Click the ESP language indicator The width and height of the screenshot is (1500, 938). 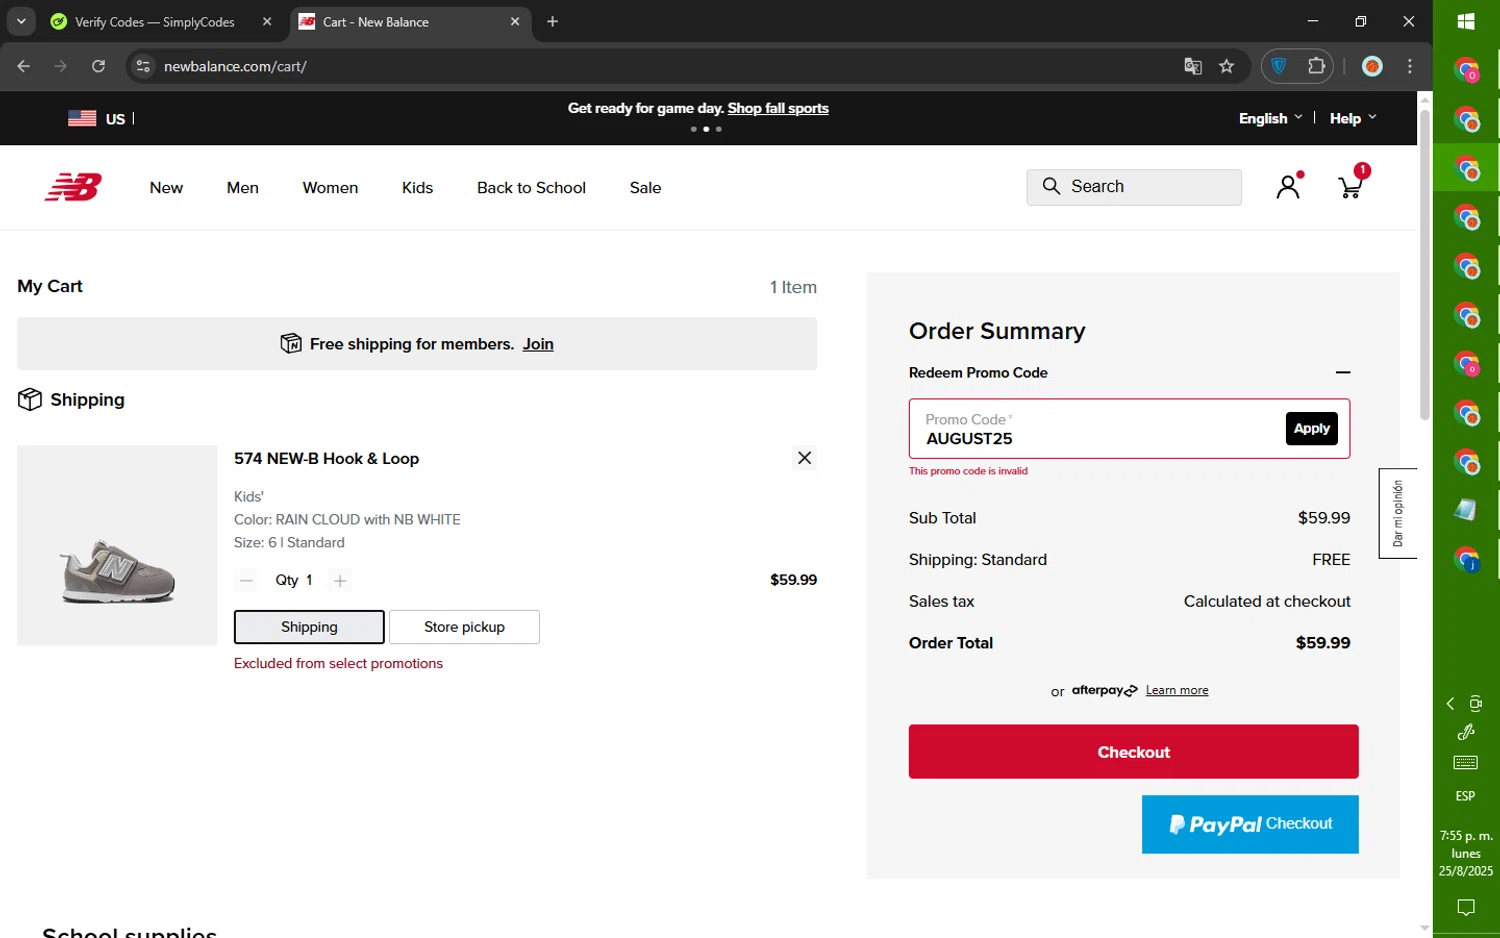point(1466,796)
